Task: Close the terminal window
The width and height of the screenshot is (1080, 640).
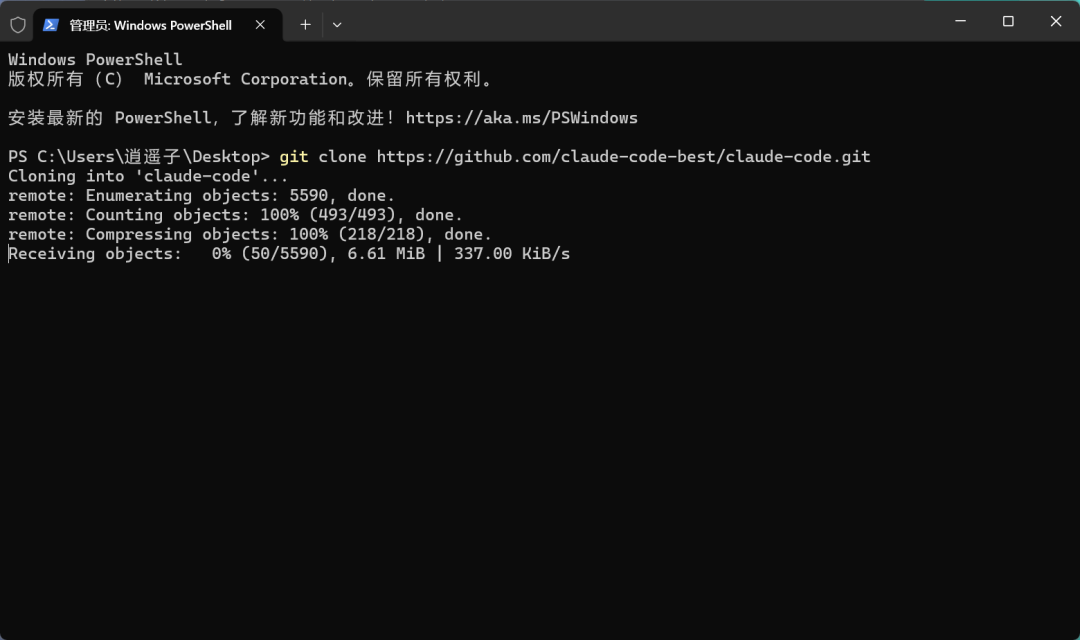Action: point(1055,21)
